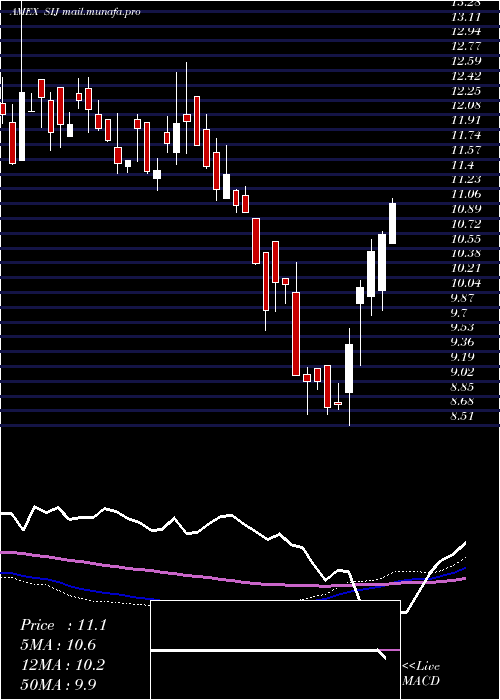Click the 10.72 price axis label
The width and height of the screenshot is (500, 700).
pos(466,224)
